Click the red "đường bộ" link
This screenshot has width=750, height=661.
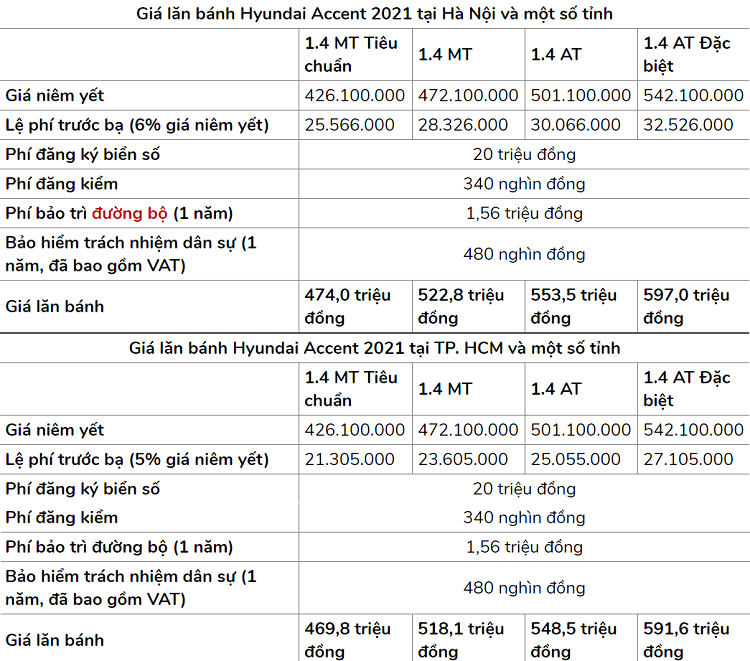pos(130,214)
